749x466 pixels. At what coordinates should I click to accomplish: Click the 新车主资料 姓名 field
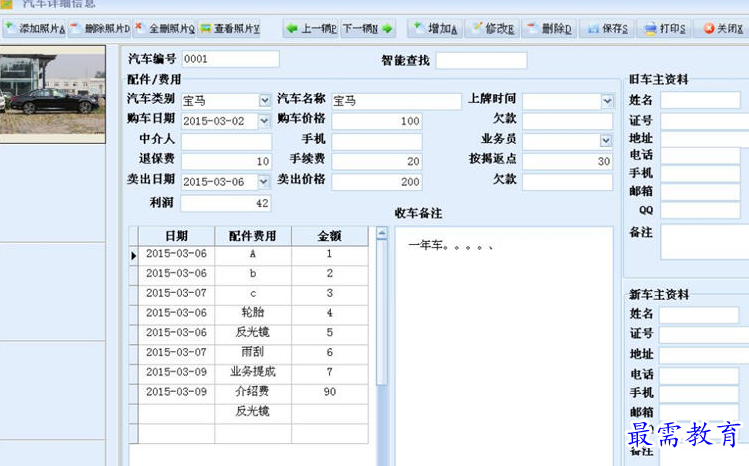click(699, 315)
